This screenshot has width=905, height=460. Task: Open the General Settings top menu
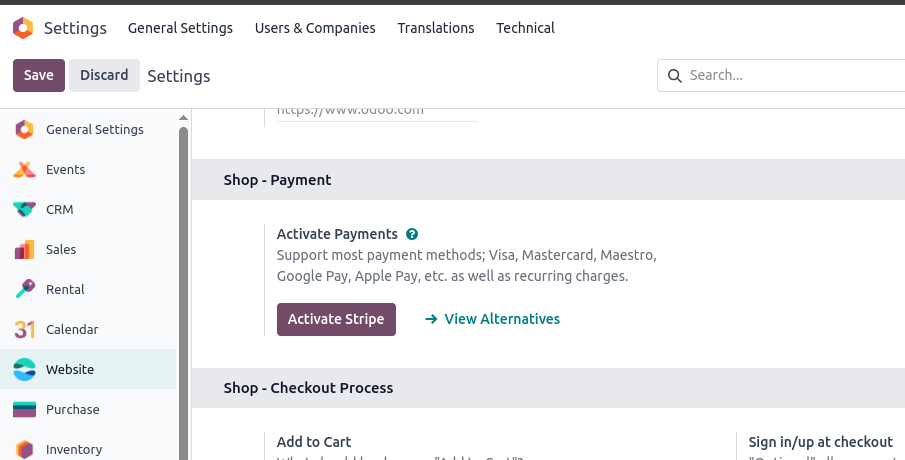pos(180,28)
